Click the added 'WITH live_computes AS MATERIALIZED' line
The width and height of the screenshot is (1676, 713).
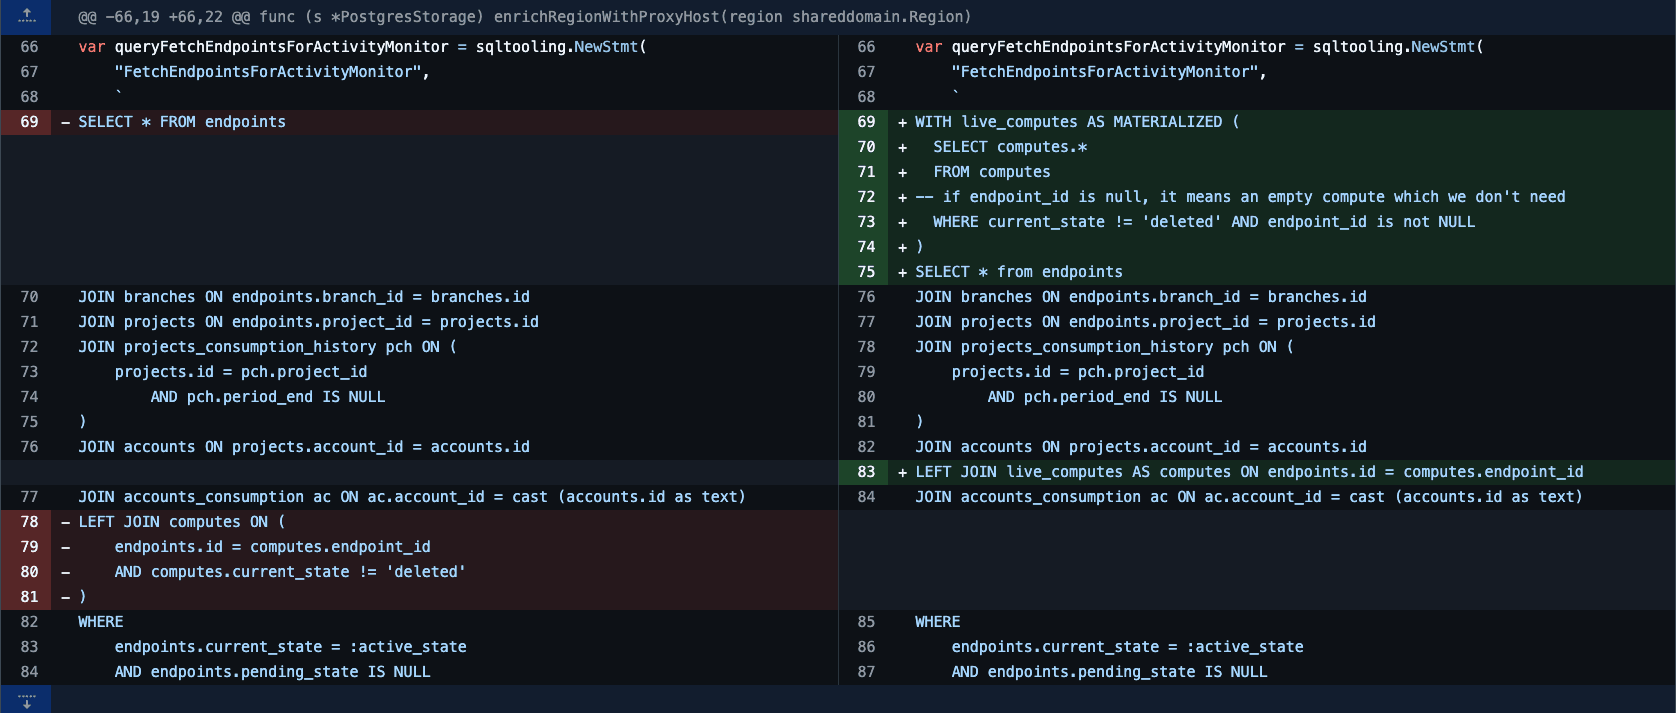(1077, 122)
